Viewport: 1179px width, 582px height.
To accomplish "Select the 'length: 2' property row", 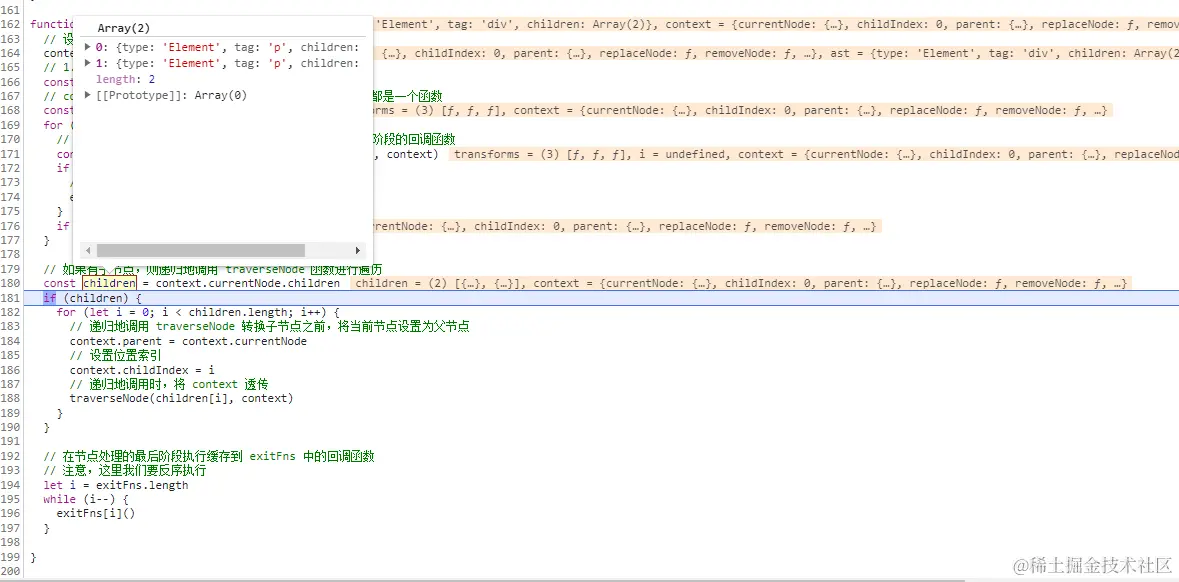I will 126,79.
